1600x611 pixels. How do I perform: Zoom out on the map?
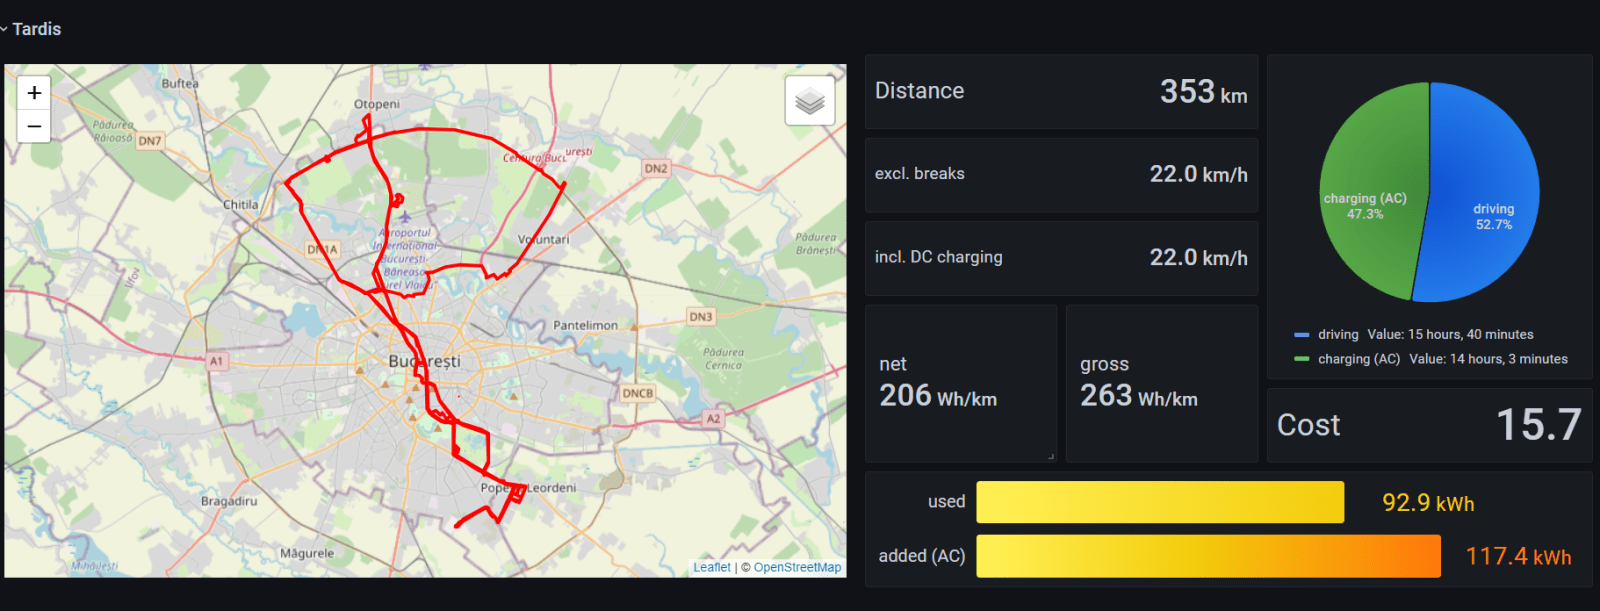point(34,126)
